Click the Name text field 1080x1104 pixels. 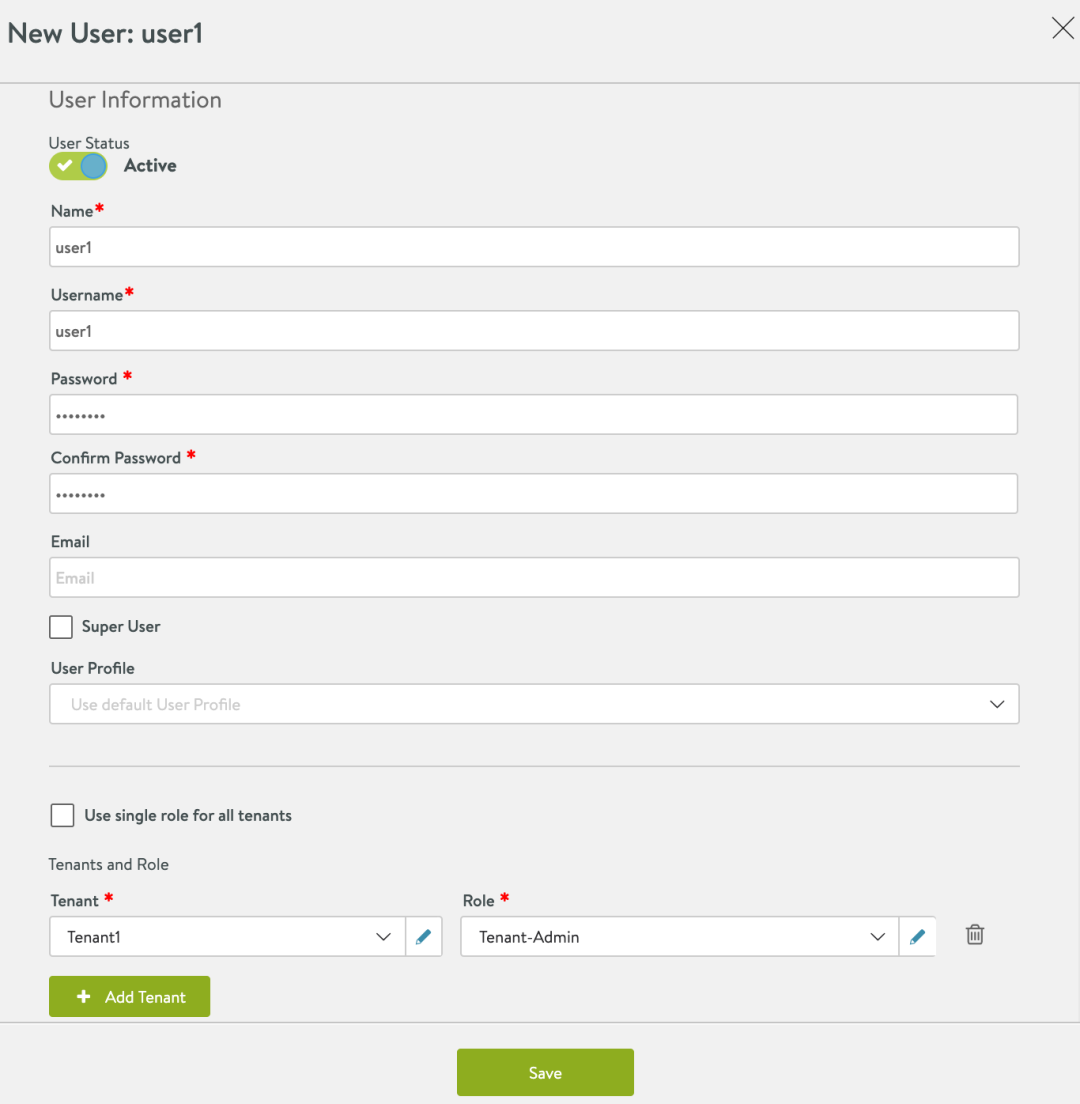[534, 246]
